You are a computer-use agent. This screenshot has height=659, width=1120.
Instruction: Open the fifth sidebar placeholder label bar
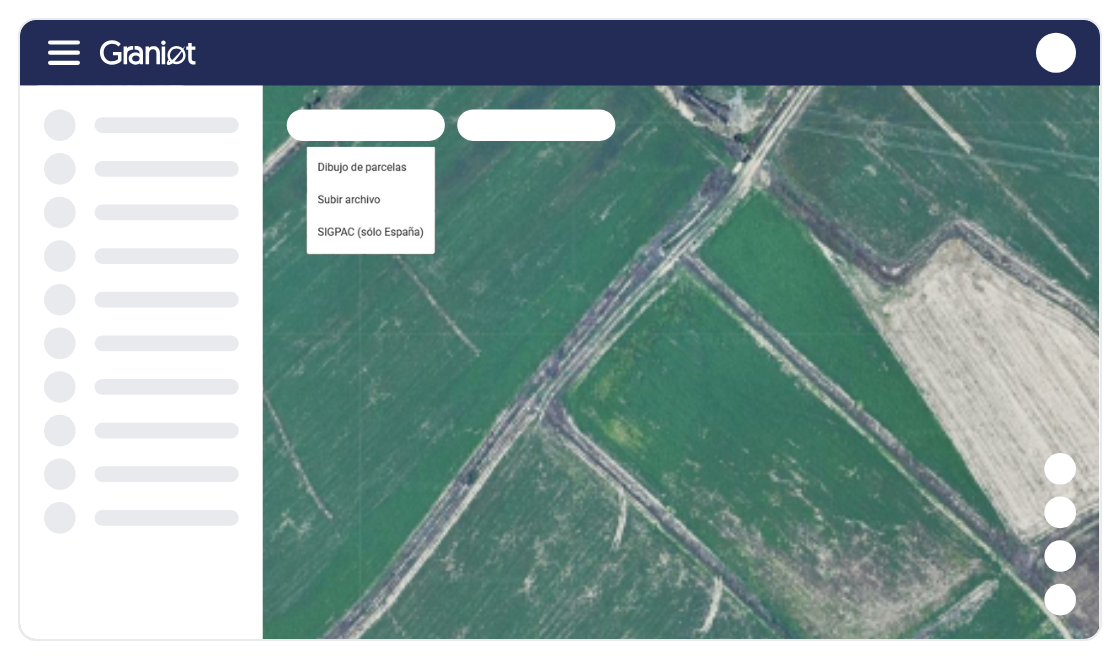pos(166,300)
